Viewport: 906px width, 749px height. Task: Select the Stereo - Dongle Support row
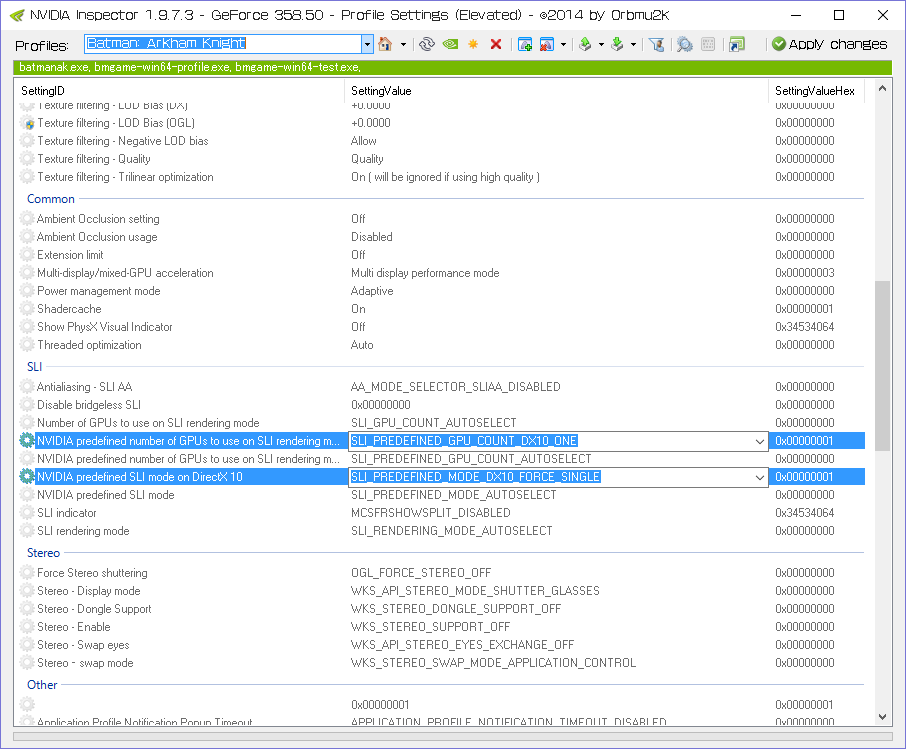tap(440, 609)
